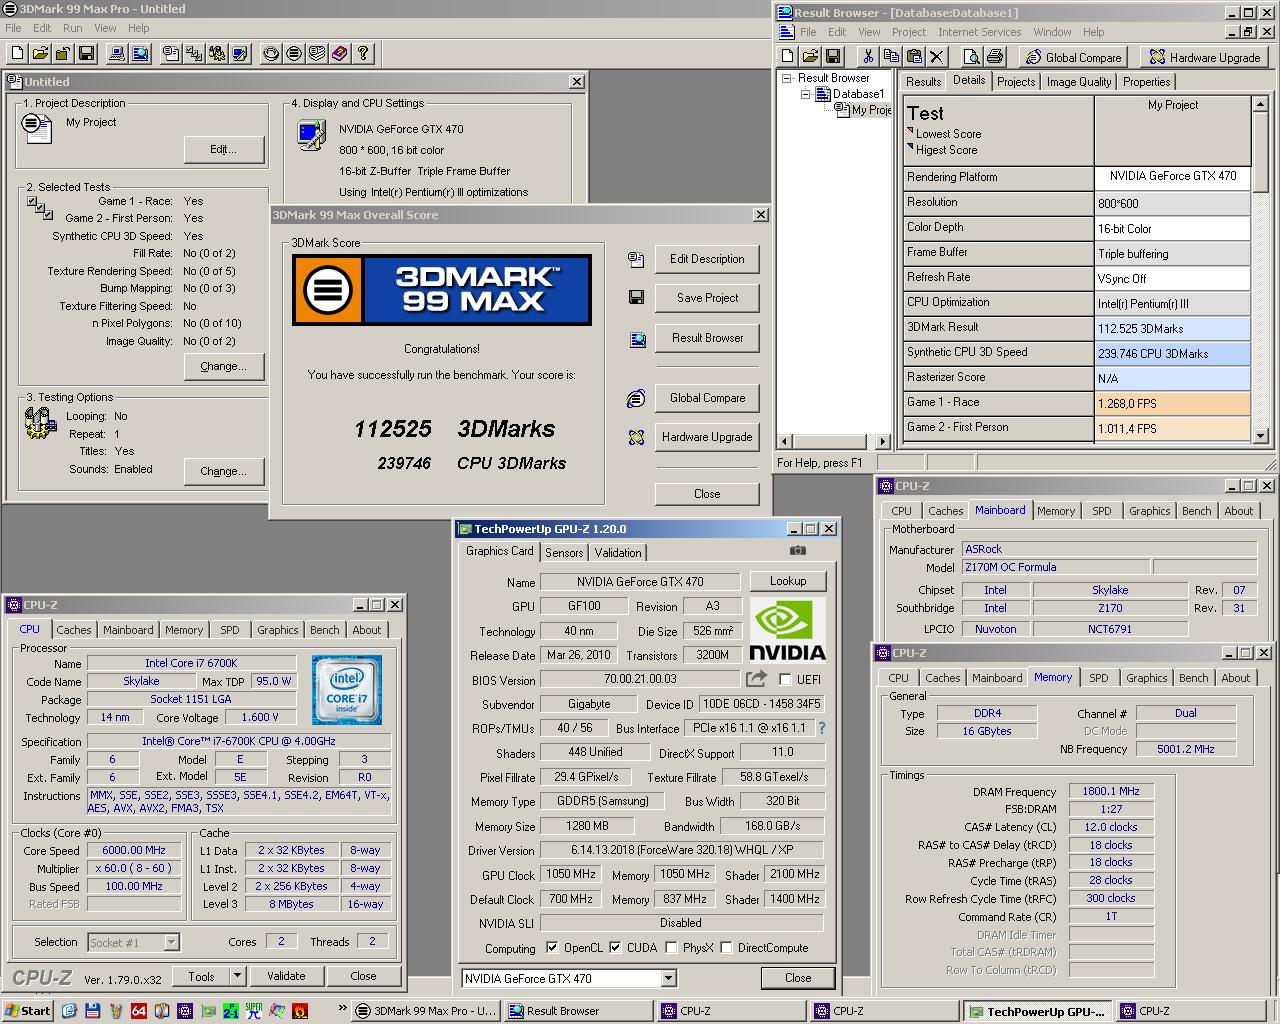Toggle the UEFI checkbox in GPU-Z
Viewport: 1280px width, 1024px height.
[x=785, y=680]
